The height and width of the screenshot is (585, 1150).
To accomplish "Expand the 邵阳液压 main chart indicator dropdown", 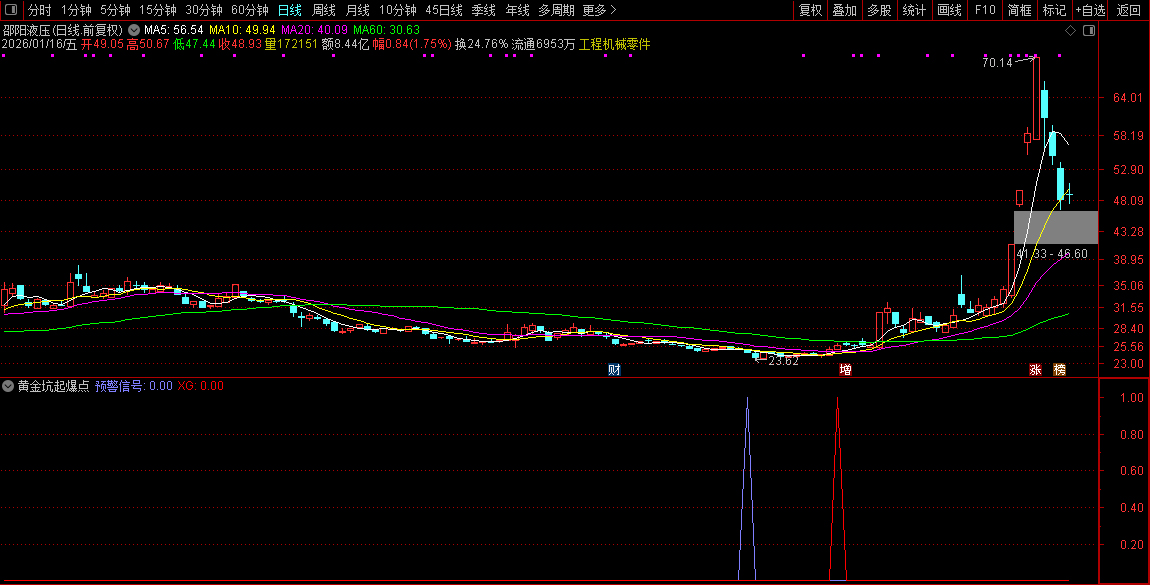I will coord(133,31).
